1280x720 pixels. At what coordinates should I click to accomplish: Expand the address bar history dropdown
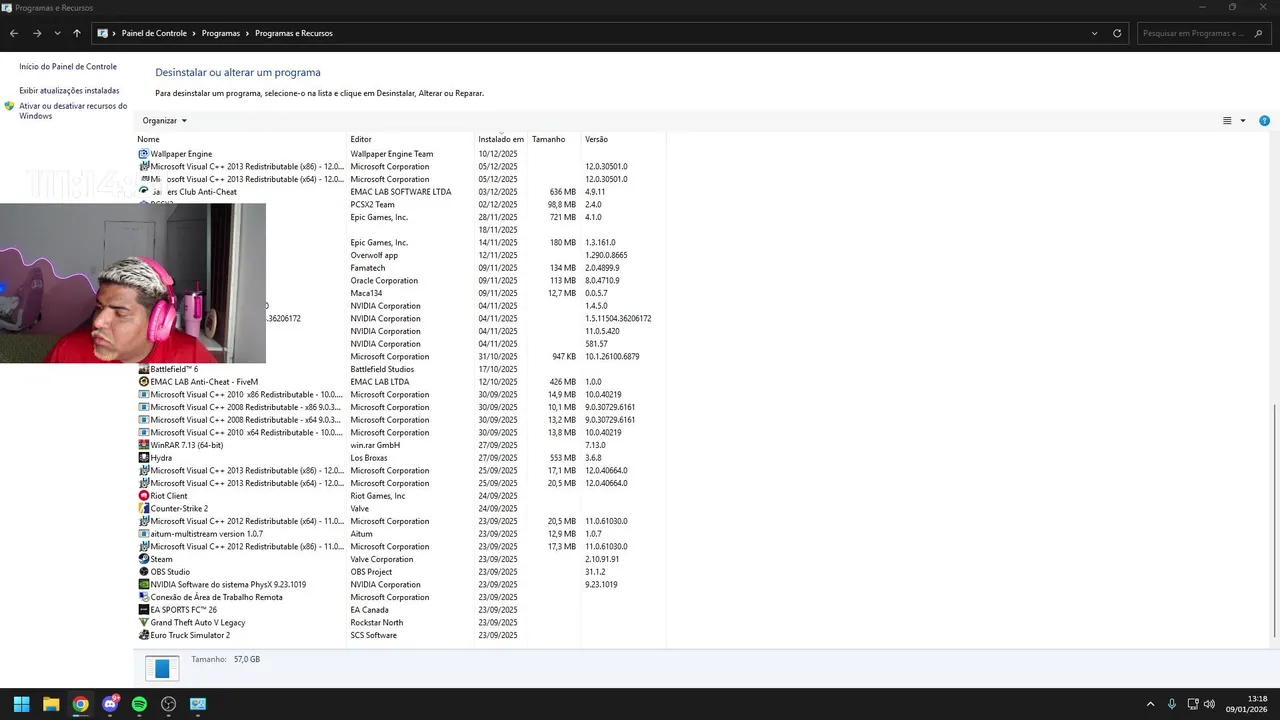click(1094, 33)
